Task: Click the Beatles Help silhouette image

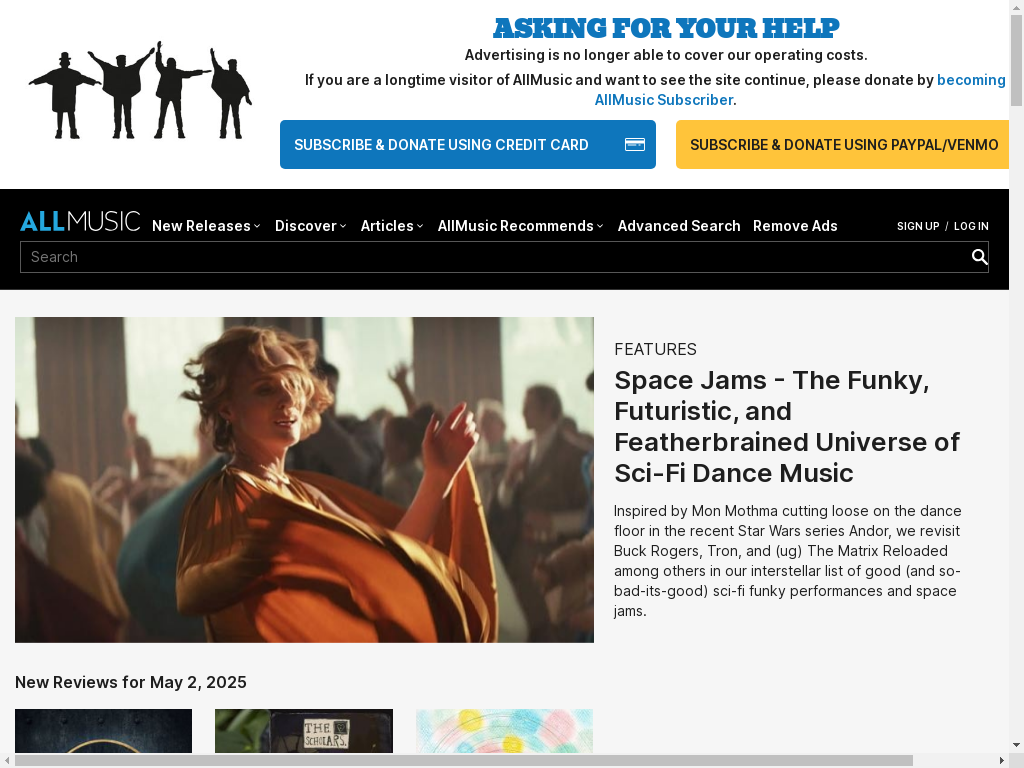Action: coord(140,90)
